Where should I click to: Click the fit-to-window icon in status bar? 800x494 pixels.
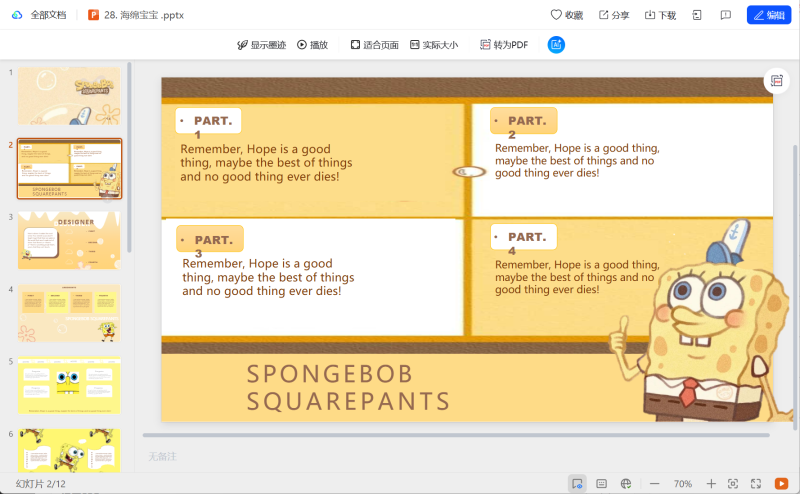(x=733, y=483)
